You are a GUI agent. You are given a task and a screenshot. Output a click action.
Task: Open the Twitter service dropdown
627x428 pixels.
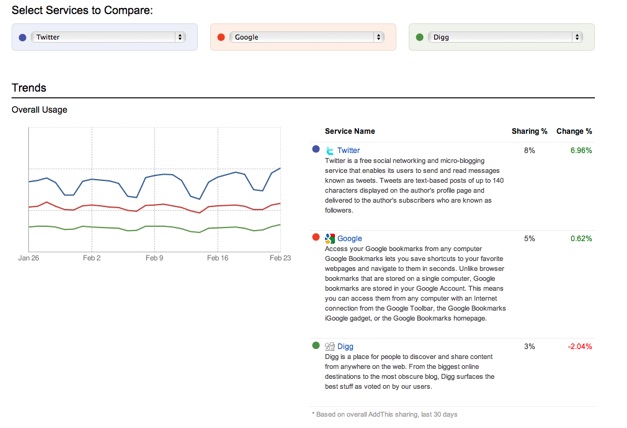click(108, 37)
